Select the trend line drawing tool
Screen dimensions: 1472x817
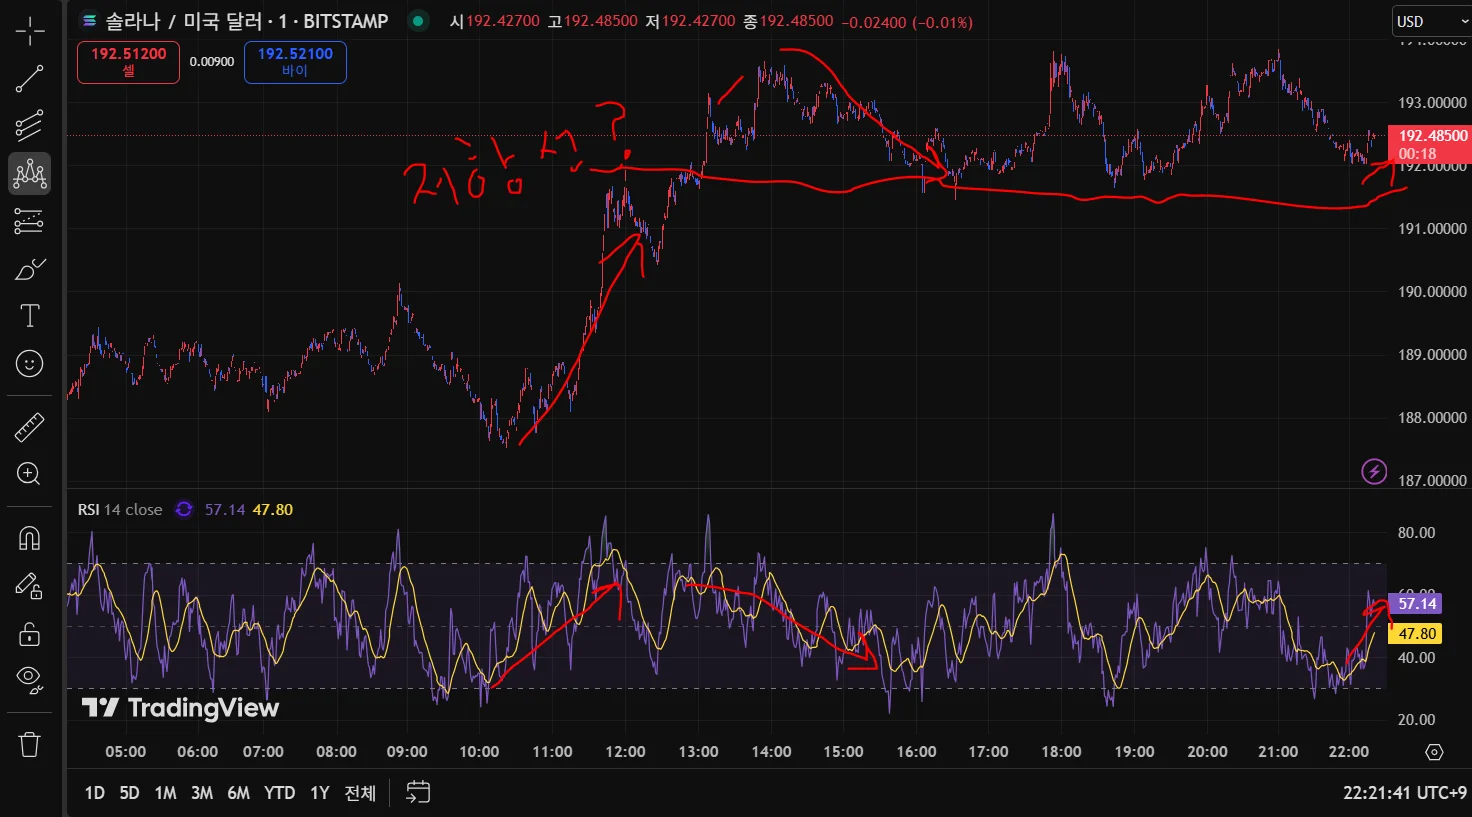(x=30, y=79)
